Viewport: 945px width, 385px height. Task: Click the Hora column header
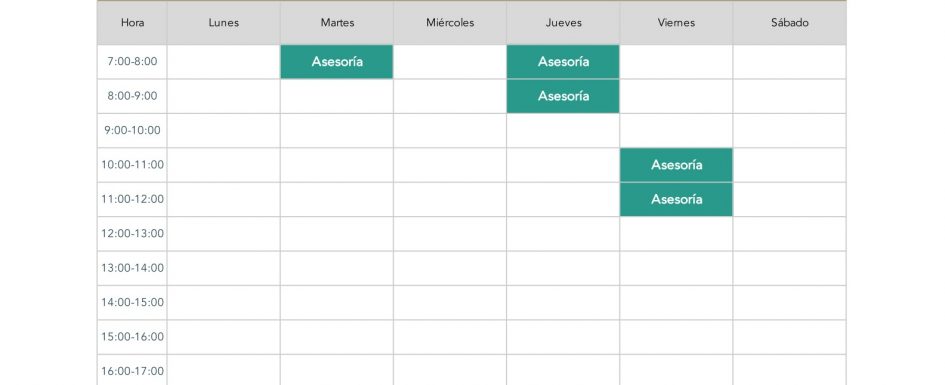click(x=132, y=23)
